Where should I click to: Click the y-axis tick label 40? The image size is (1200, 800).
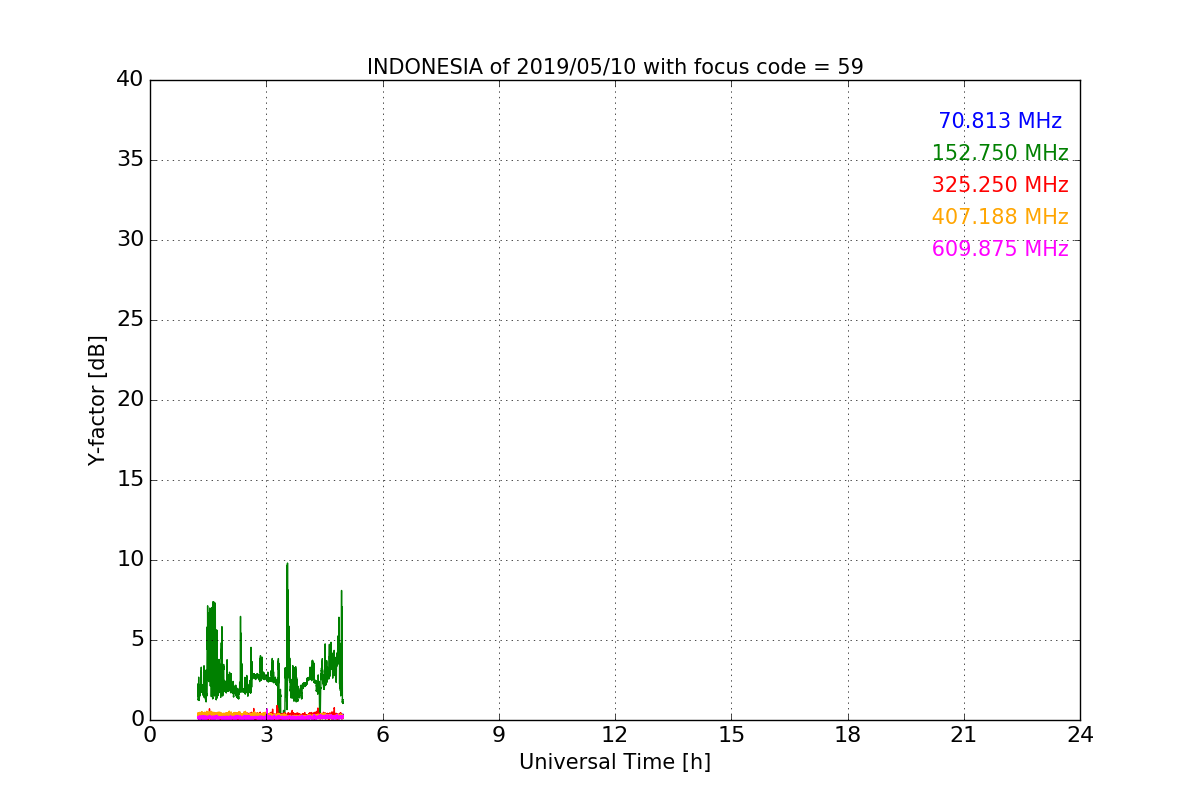click(x=130, y=80)
